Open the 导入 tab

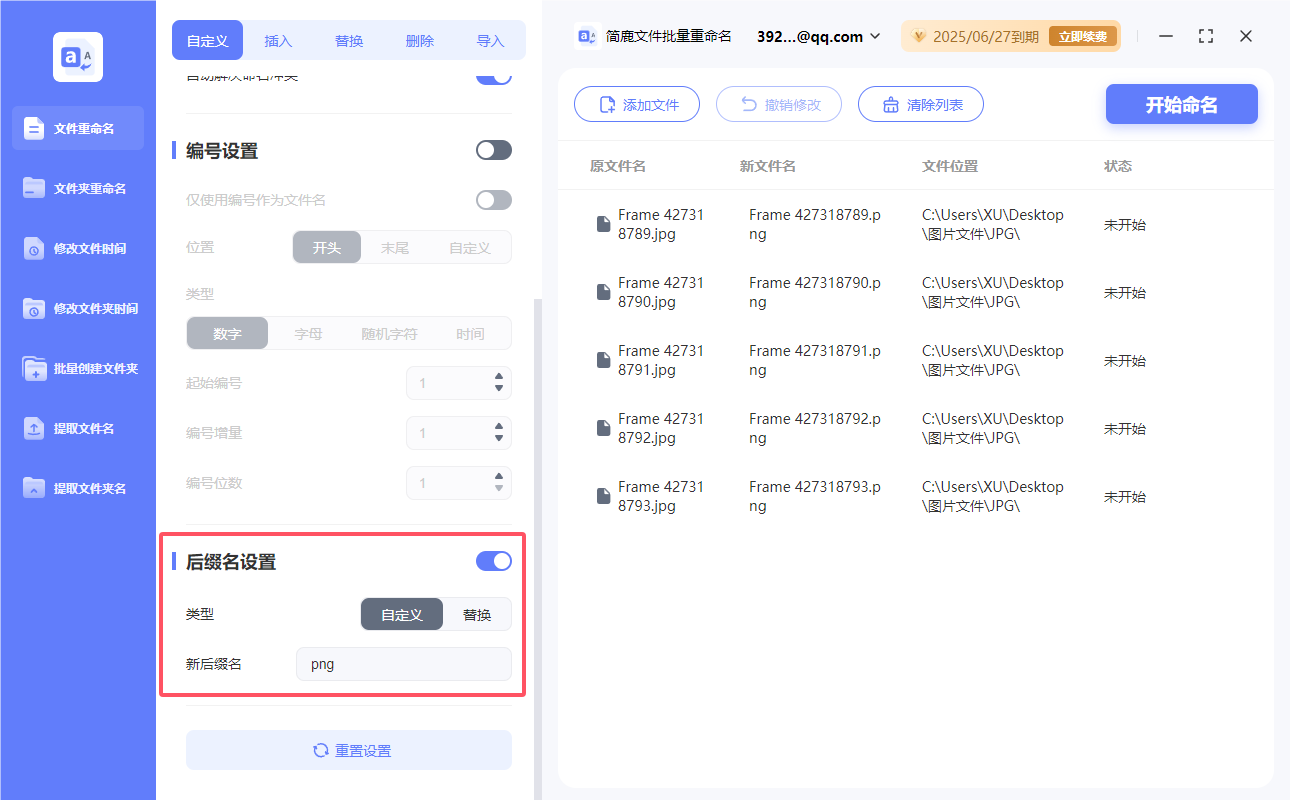(491, 40)
